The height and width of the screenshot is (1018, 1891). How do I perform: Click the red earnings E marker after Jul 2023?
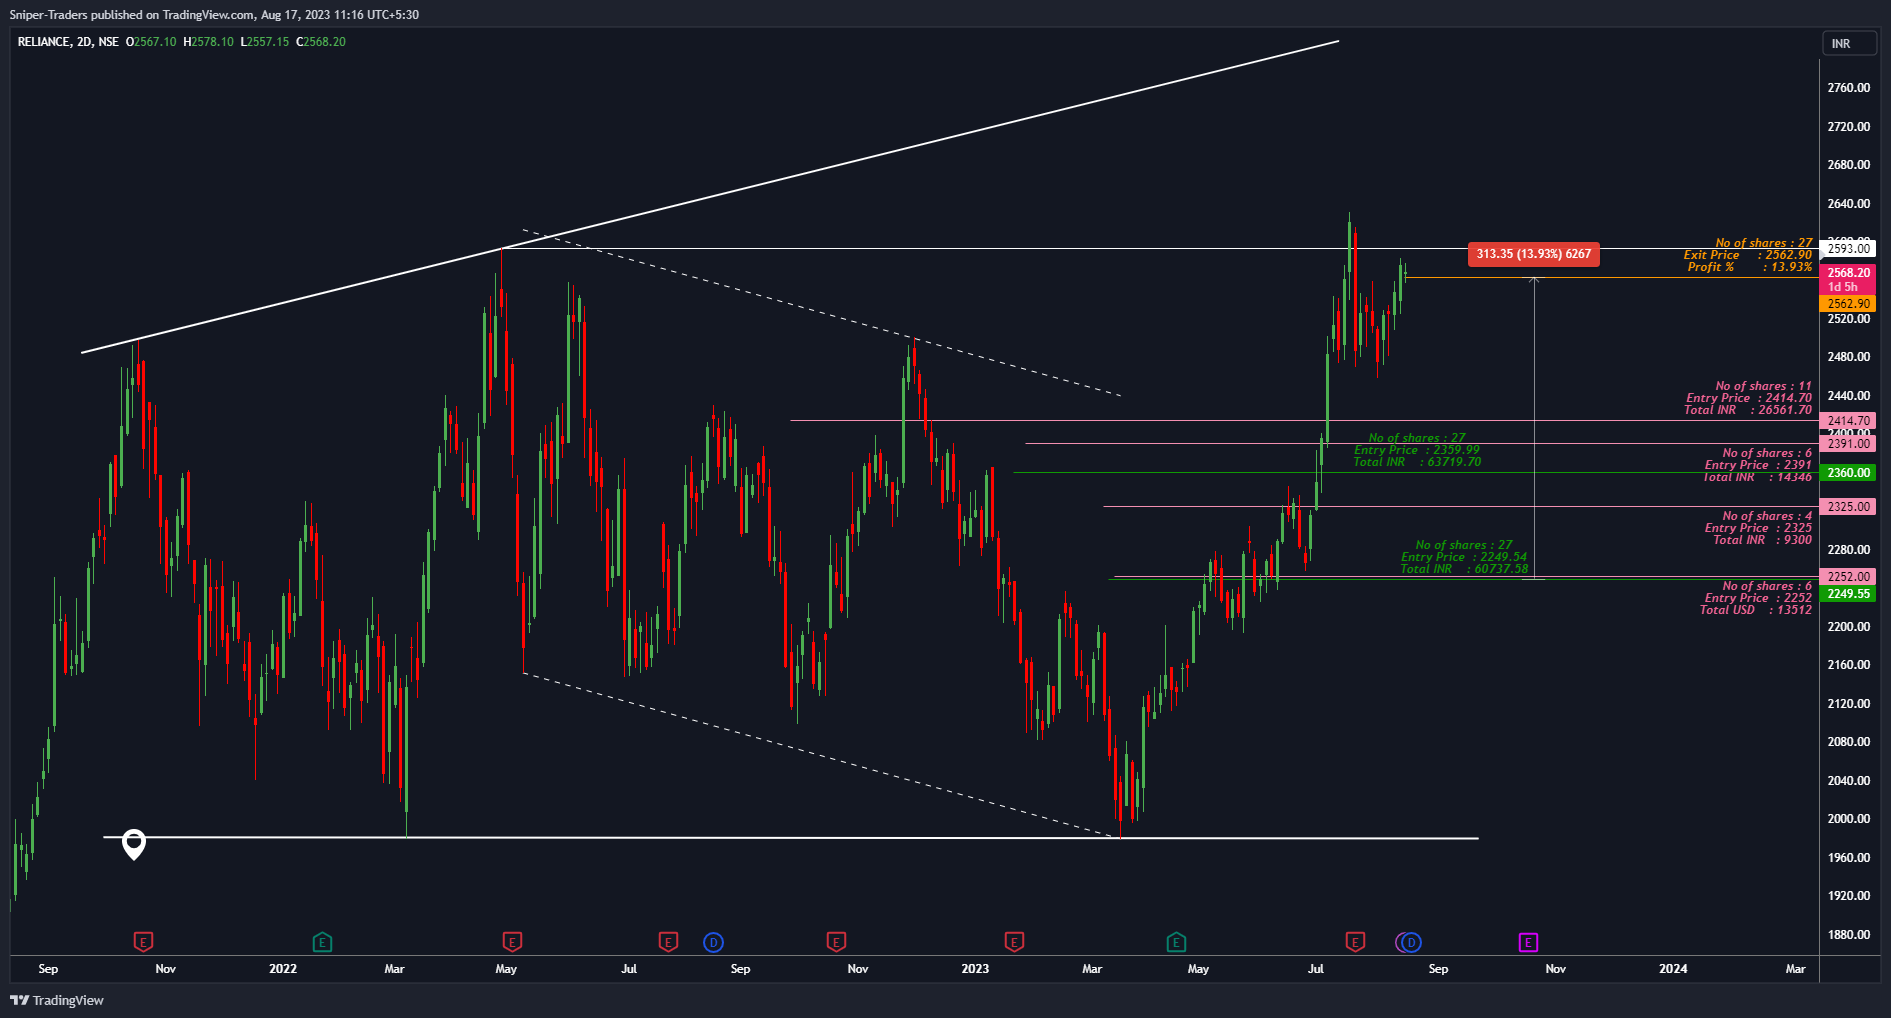[x=1355, y=942]
